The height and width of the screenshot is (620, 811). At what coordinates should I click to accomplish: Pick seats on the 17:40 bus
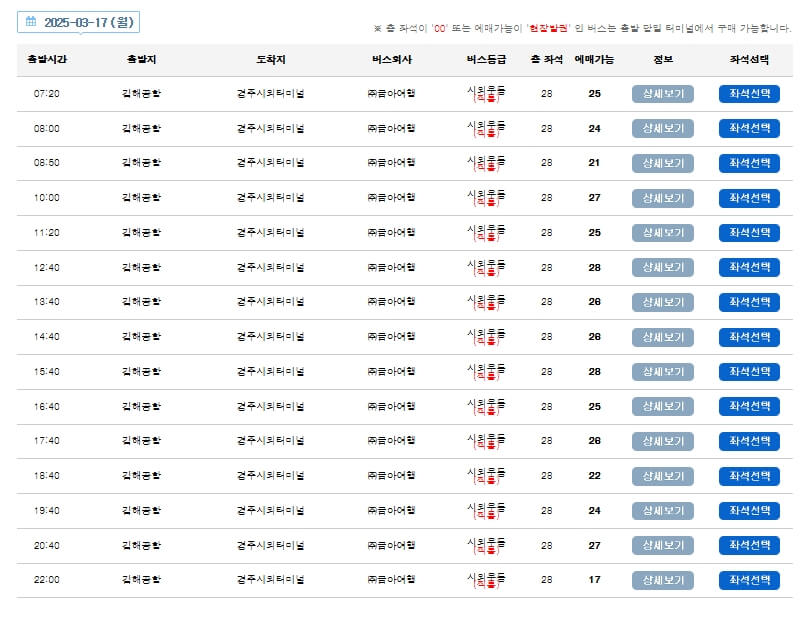pyautogui.click(x=749, y=441)
